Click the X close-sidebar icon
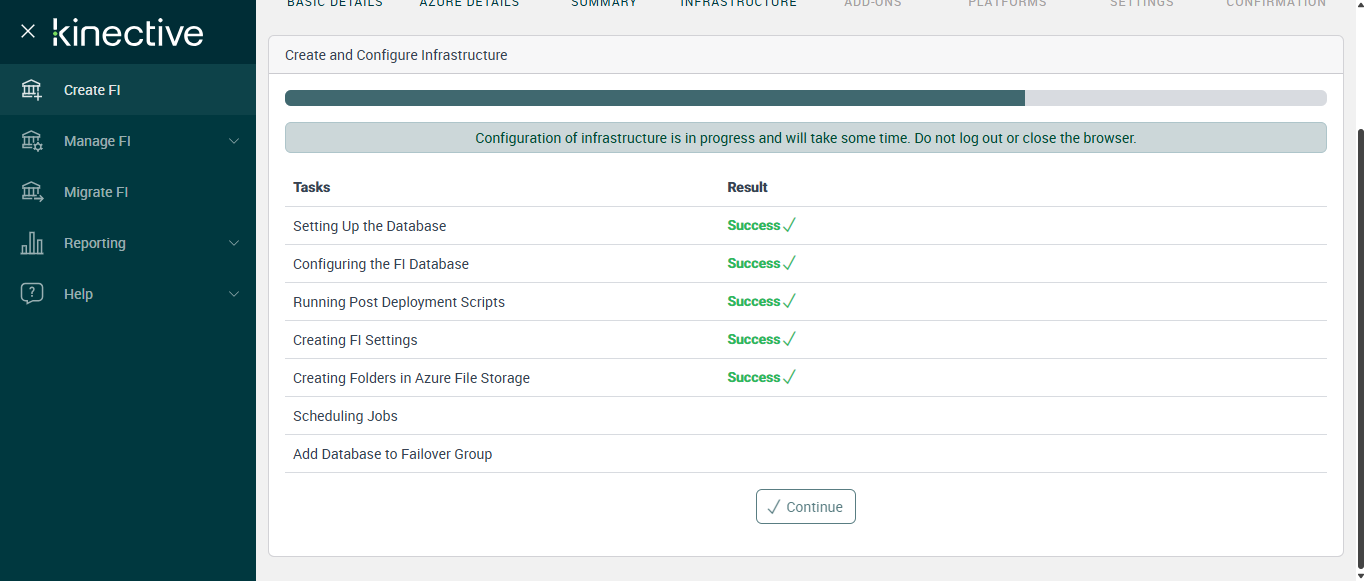This screenshot has width=1366, height=581. pyautogui.click(x=28, y=32)
